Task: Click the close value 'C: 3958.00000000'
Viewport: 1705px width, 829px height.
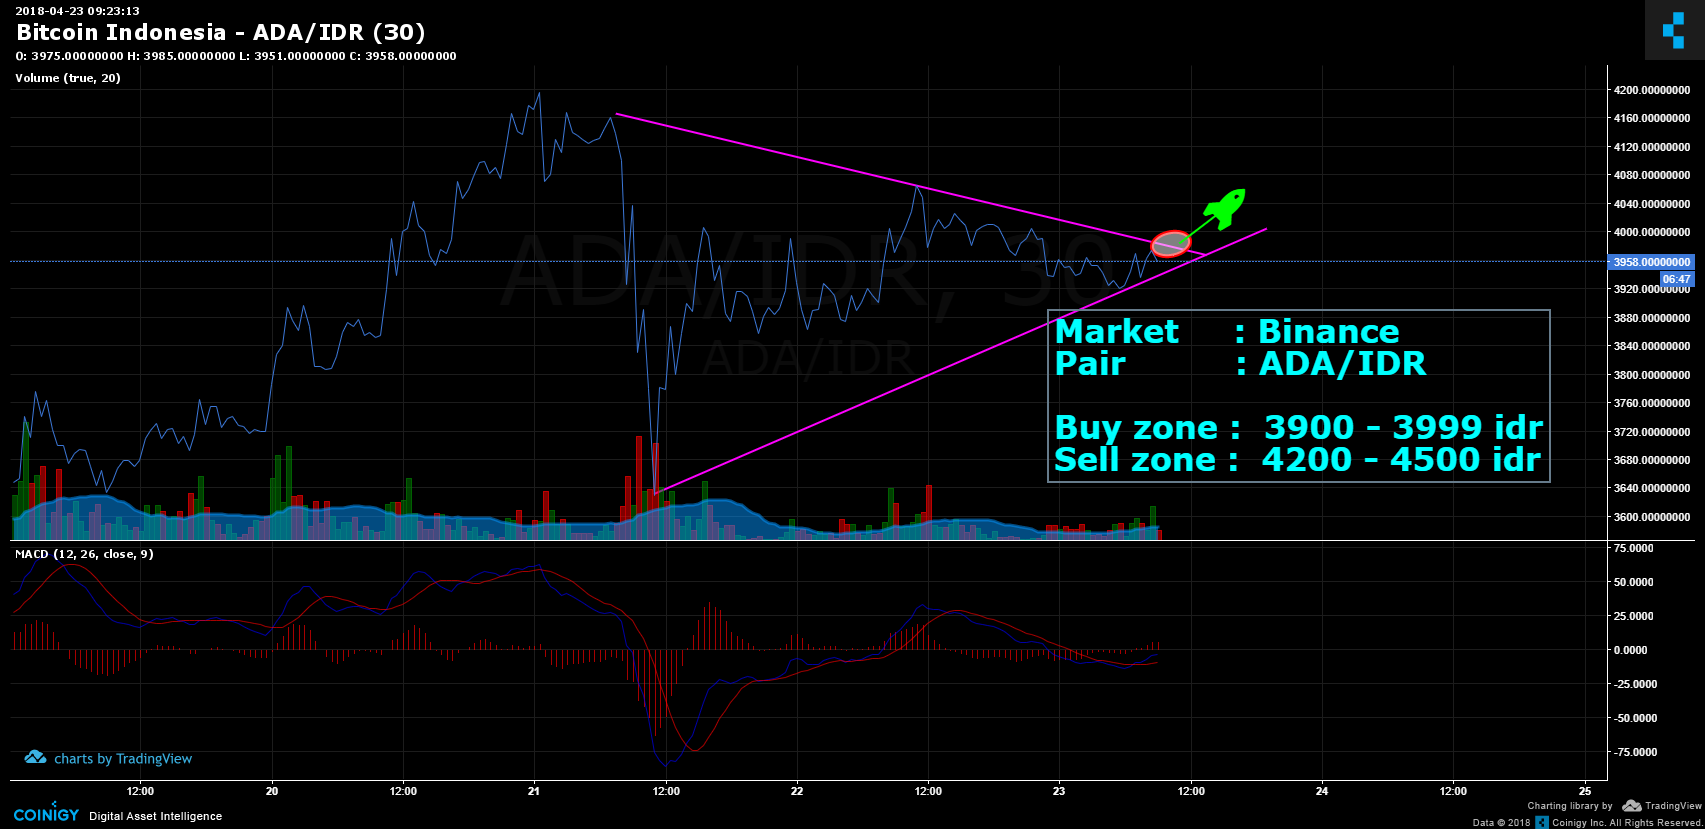Action: [402, 56]
